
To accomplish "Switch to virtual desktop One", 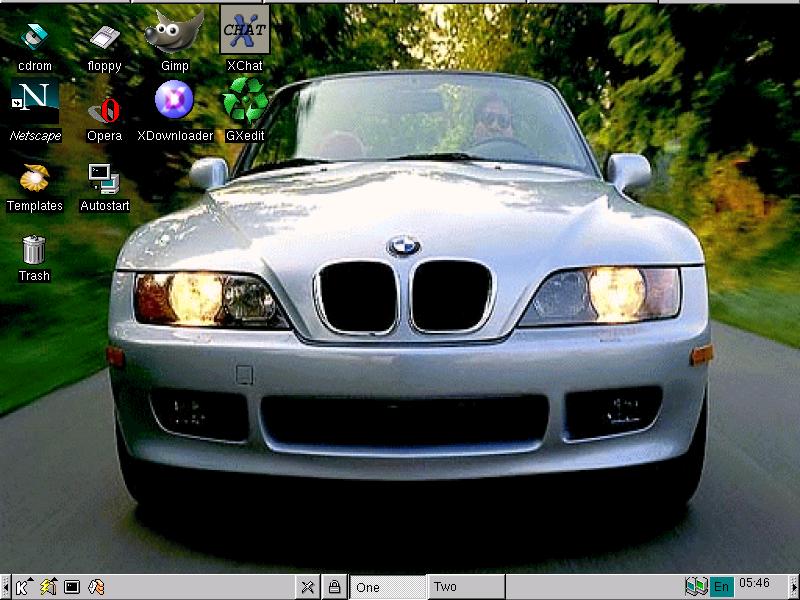I will [388, 587].
